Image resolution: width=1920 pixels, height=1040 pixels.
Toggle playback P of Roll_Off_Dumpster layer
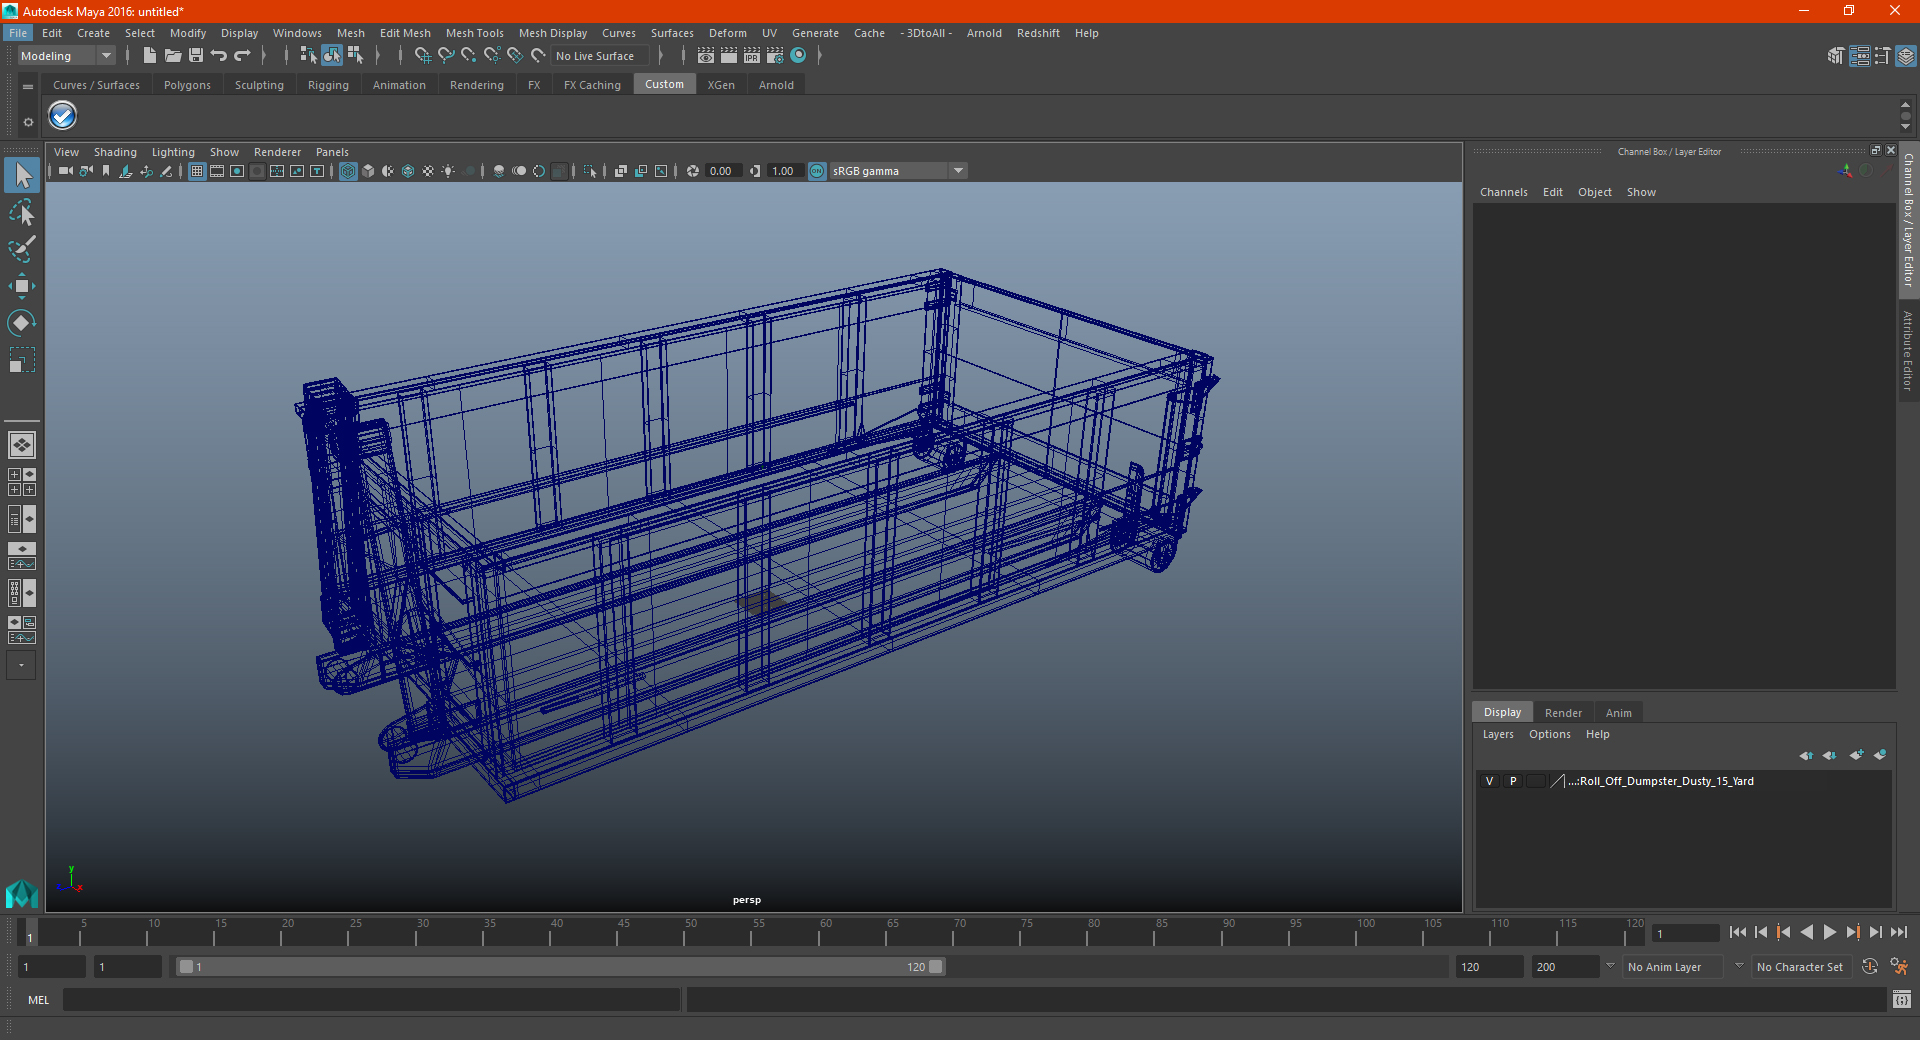(x=1513, y=781)
